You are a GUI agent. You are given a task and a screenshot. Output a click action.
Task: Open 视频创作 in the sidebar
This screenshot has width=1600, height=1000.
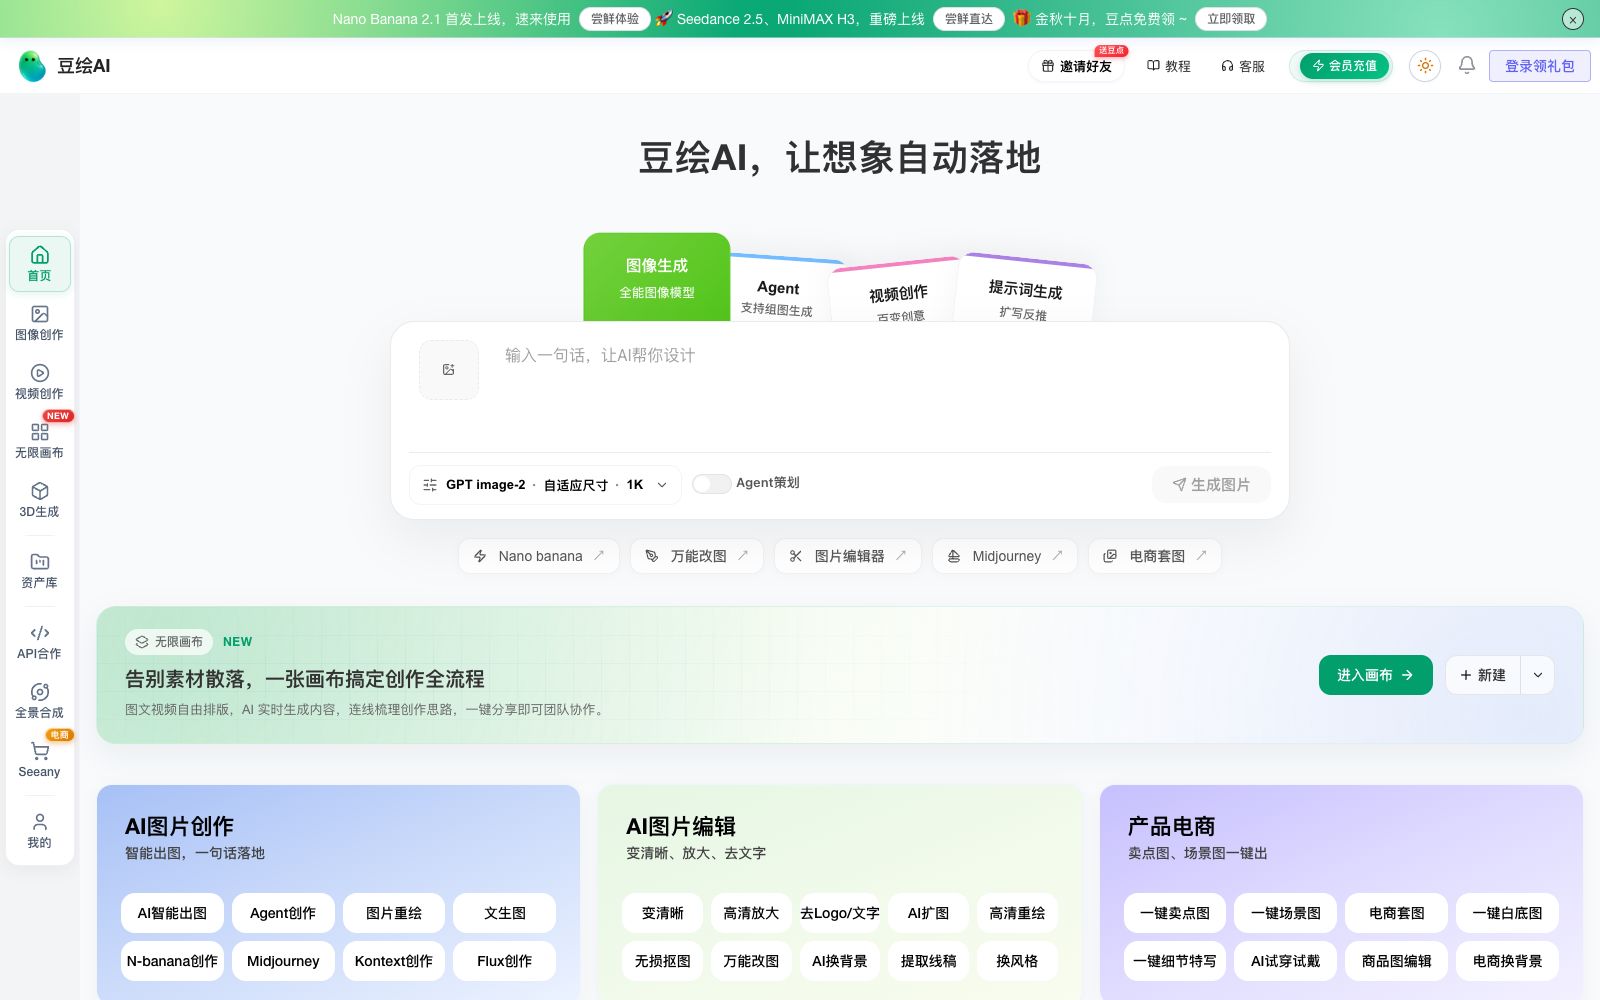40,382
